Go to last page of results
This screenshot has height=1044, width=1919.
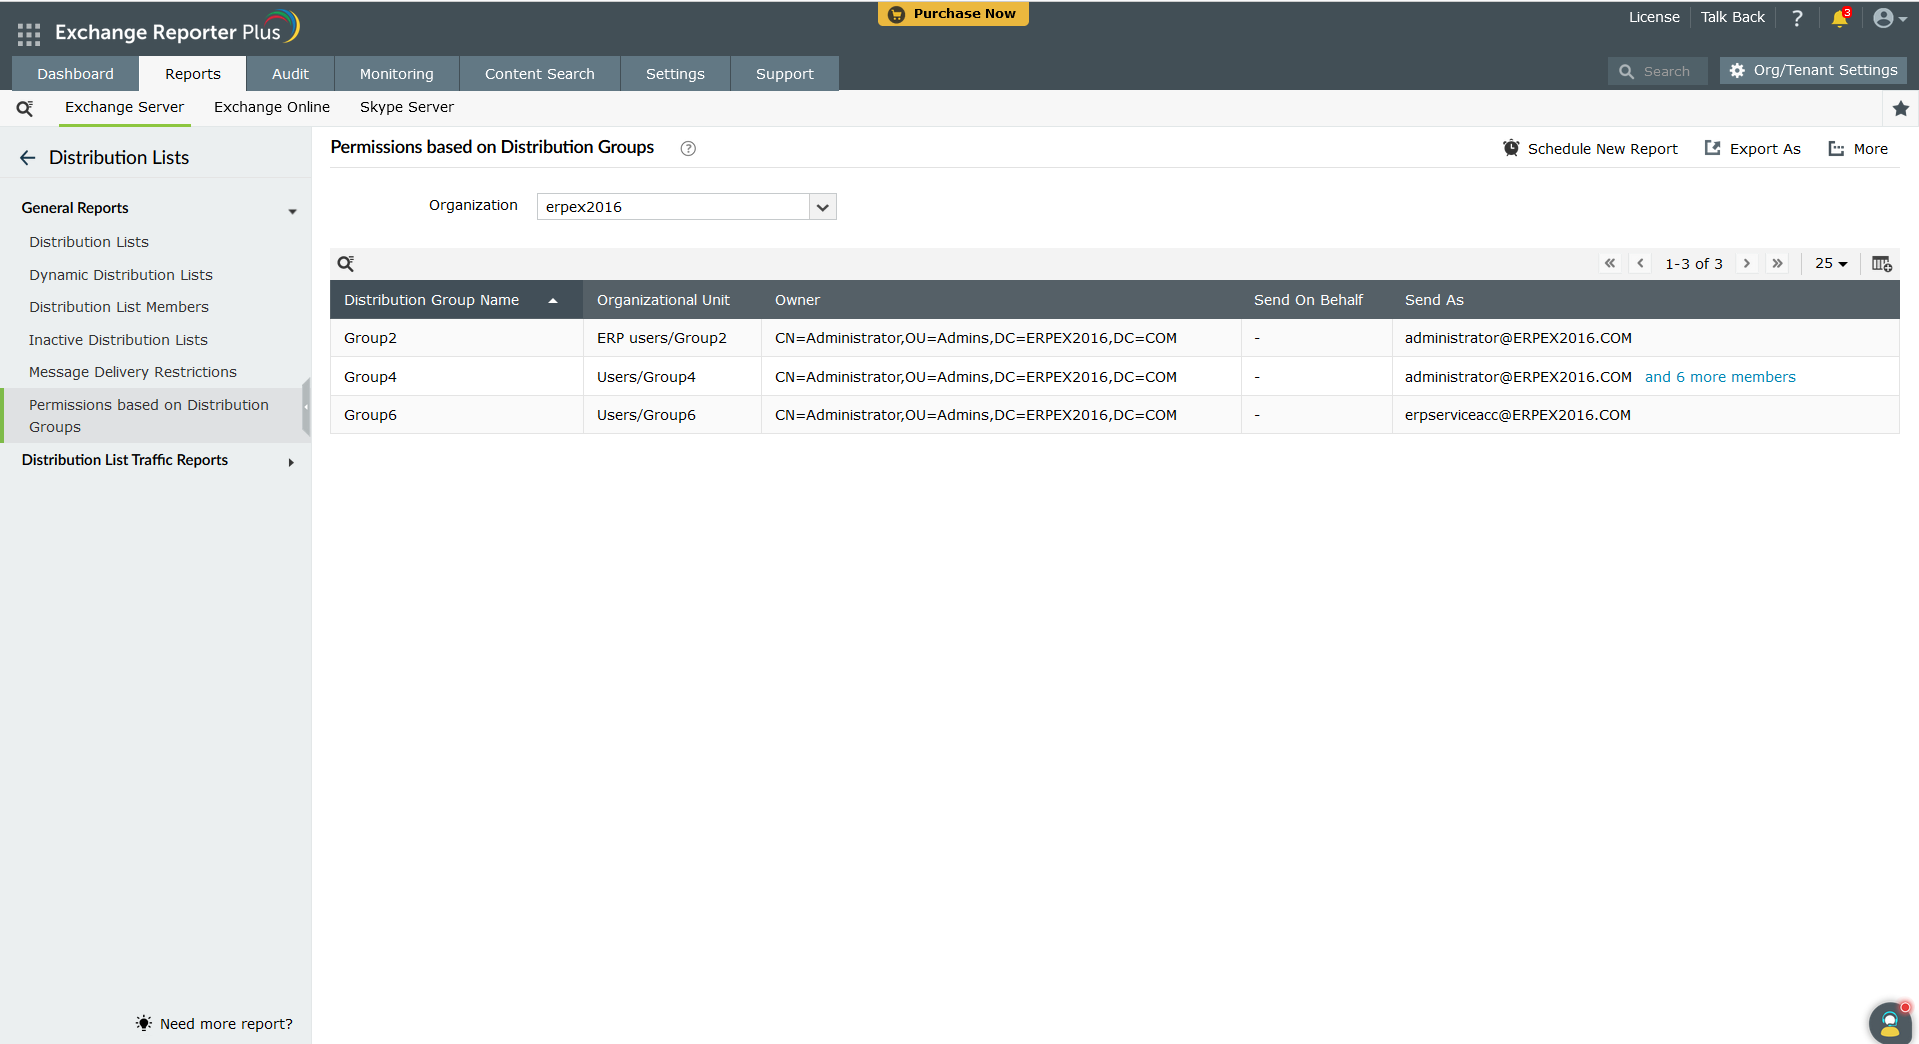click(1777, 263)
